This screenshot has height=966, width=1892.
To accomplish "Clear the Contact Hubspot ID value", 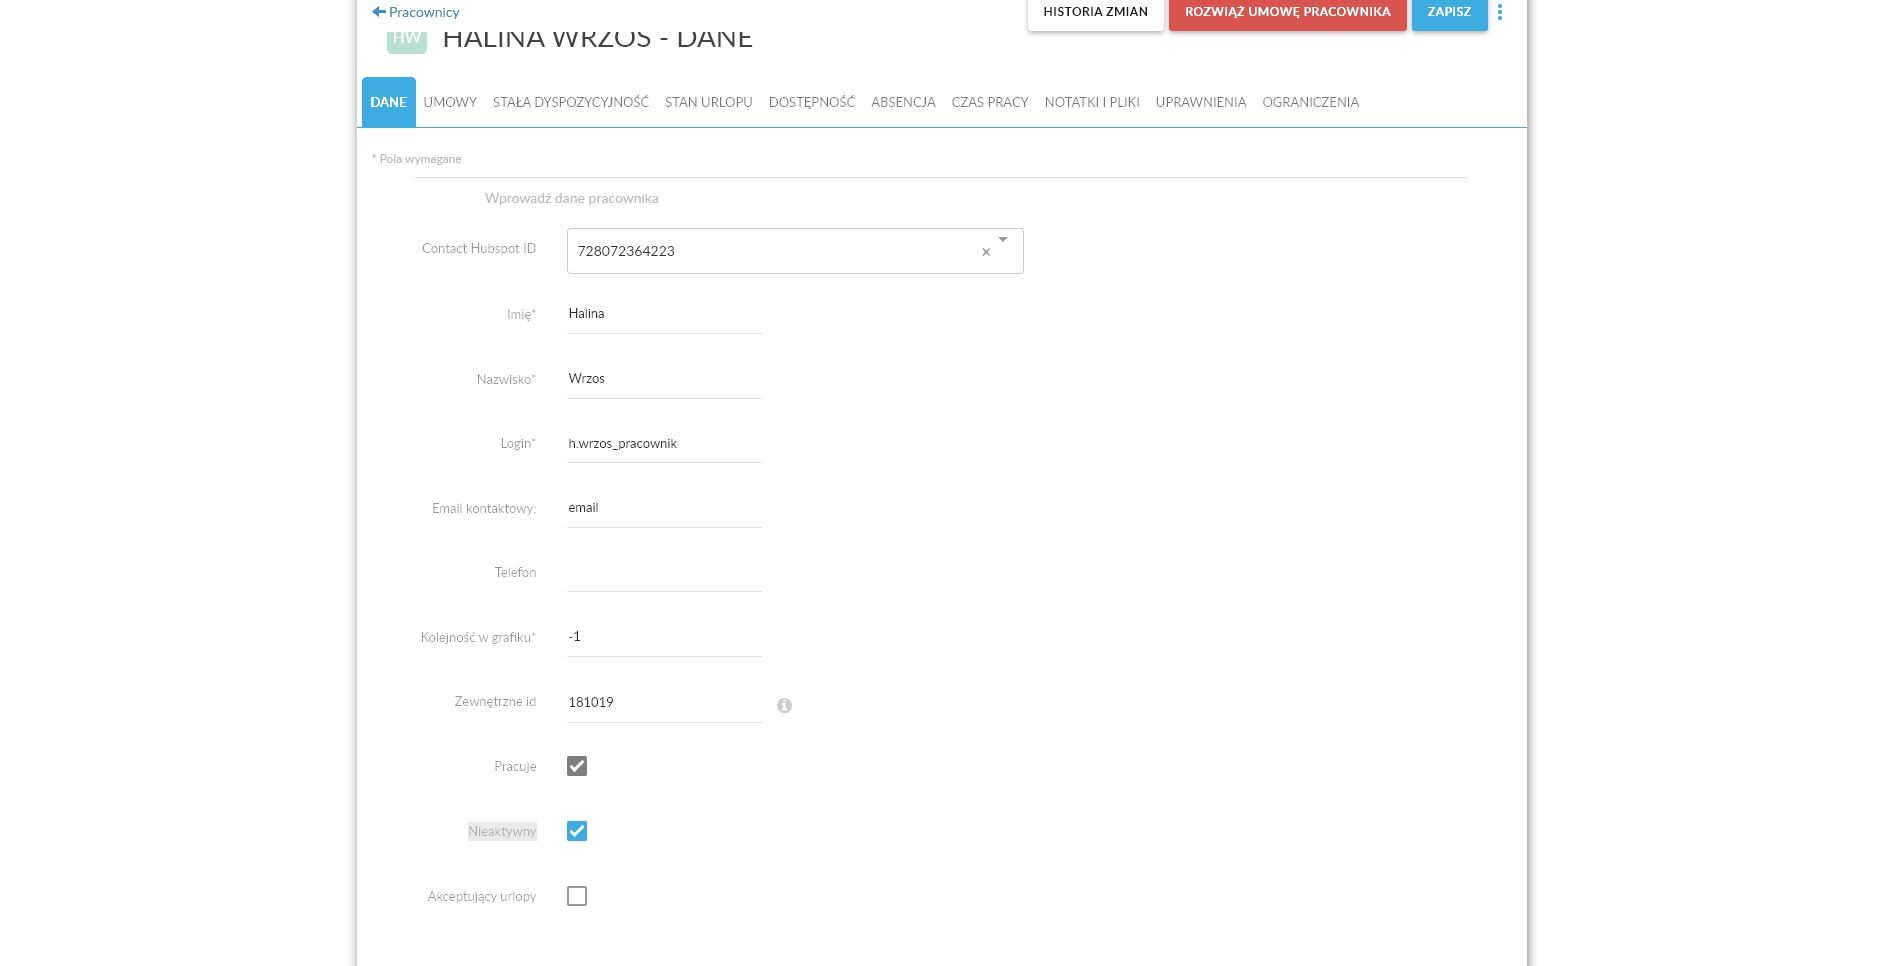I will [x=986, y=252].
